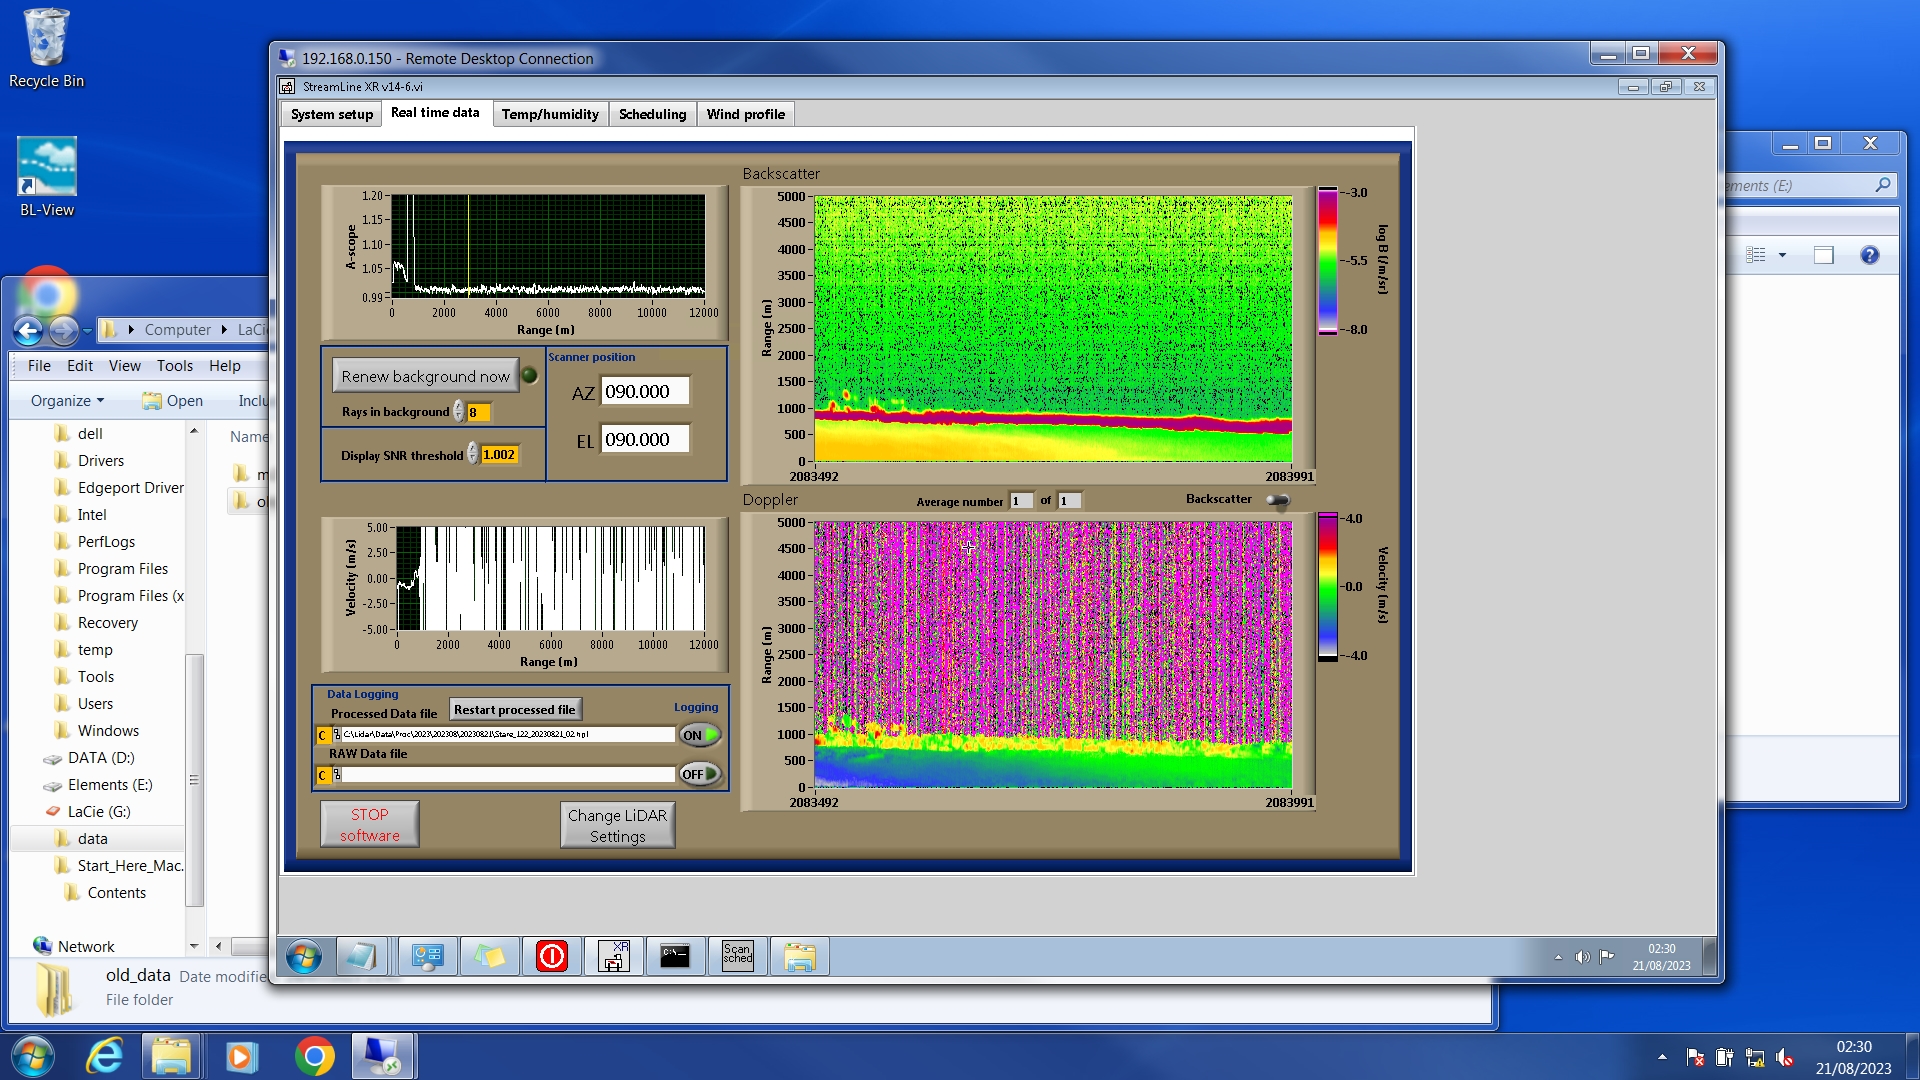This screenshot has height=1080, width=1920.
Task: Adjust the Display SNR threshold stepper arrows
Action: click(472, 455)
